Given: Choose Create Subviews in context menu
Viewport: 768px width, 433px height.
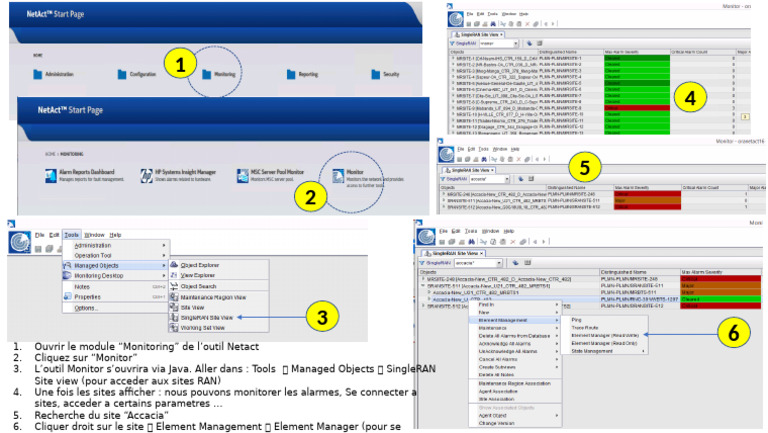Looking at the screenshot, I should pos(515,367).
